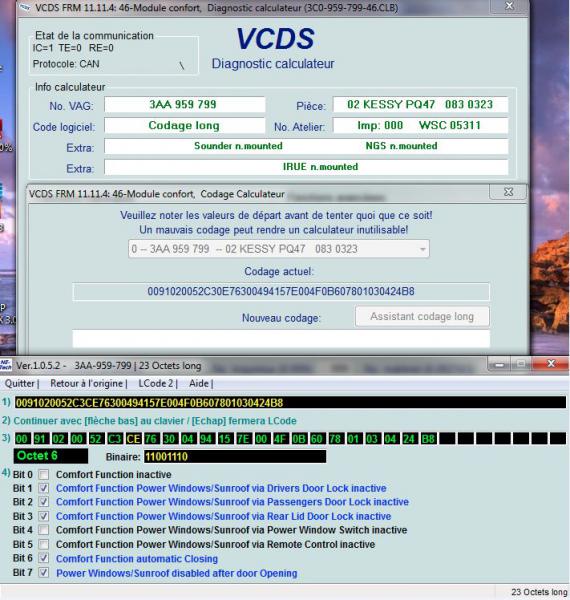Click the Nouveau codage input field
The image size is (570, 600).
281,339
